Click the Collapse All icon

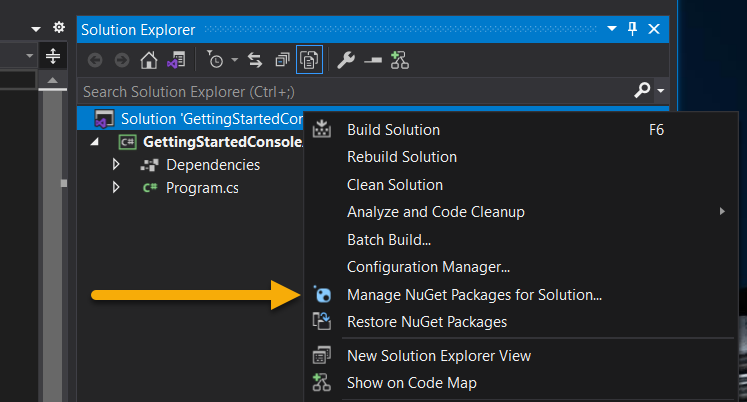(x=282, y=61)
